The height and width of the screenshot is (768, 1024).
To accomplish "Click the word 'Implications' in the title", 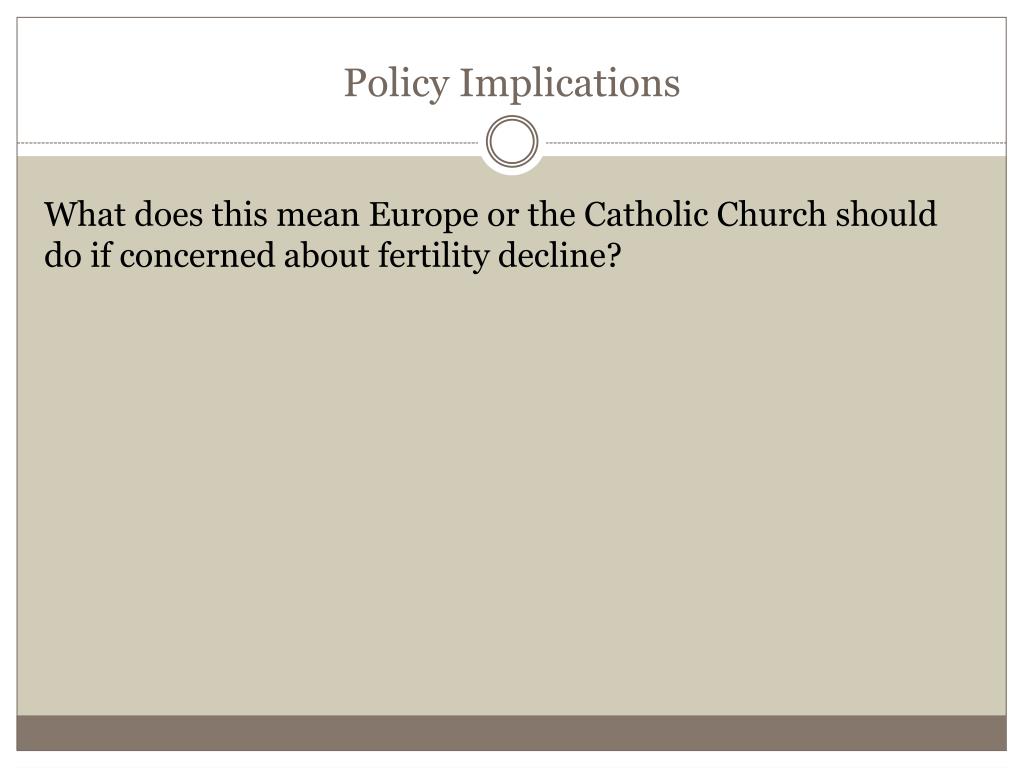I will 570,84.
